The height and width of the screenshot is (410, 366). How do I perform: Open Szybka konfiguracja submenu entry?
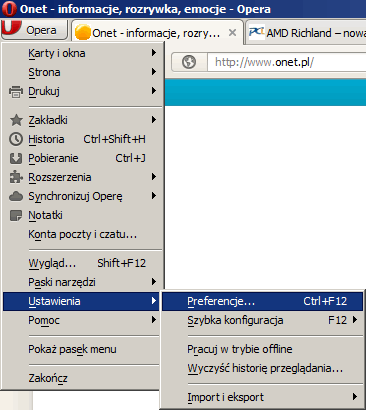[x=262, y=320]
